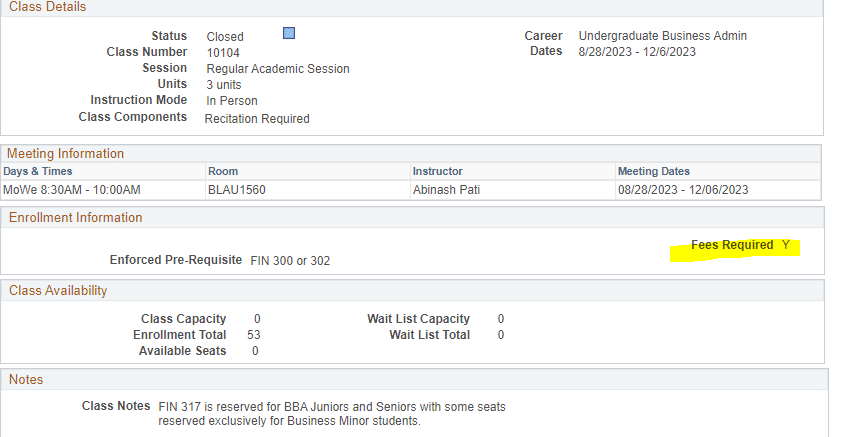Select the FIN 300 or 302 prerequisite text

(290, 261)
